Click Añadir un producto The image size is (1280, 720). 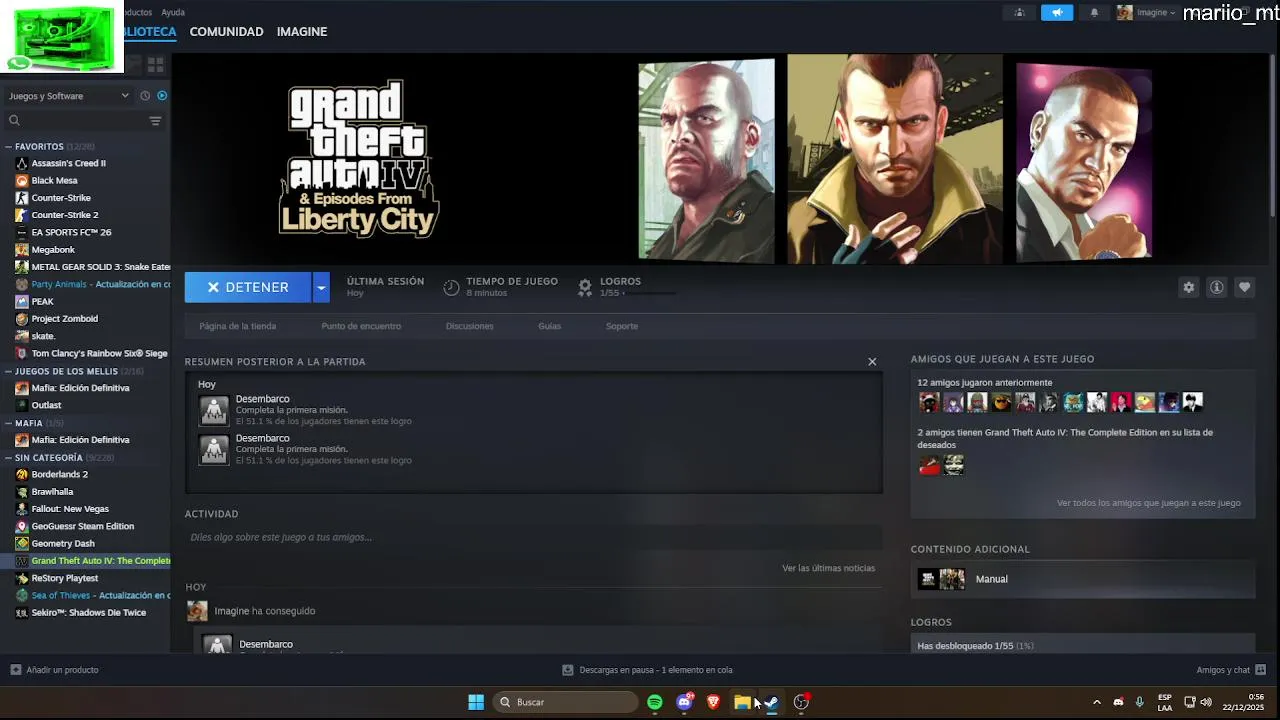pyautogui.click(x=54, y=670)
